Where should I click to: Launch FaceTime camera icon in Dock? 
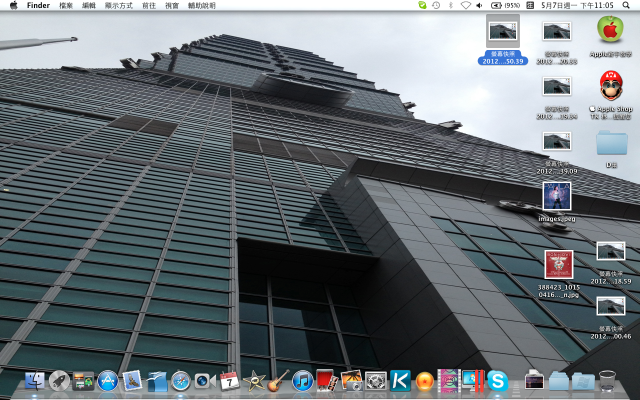205,381
